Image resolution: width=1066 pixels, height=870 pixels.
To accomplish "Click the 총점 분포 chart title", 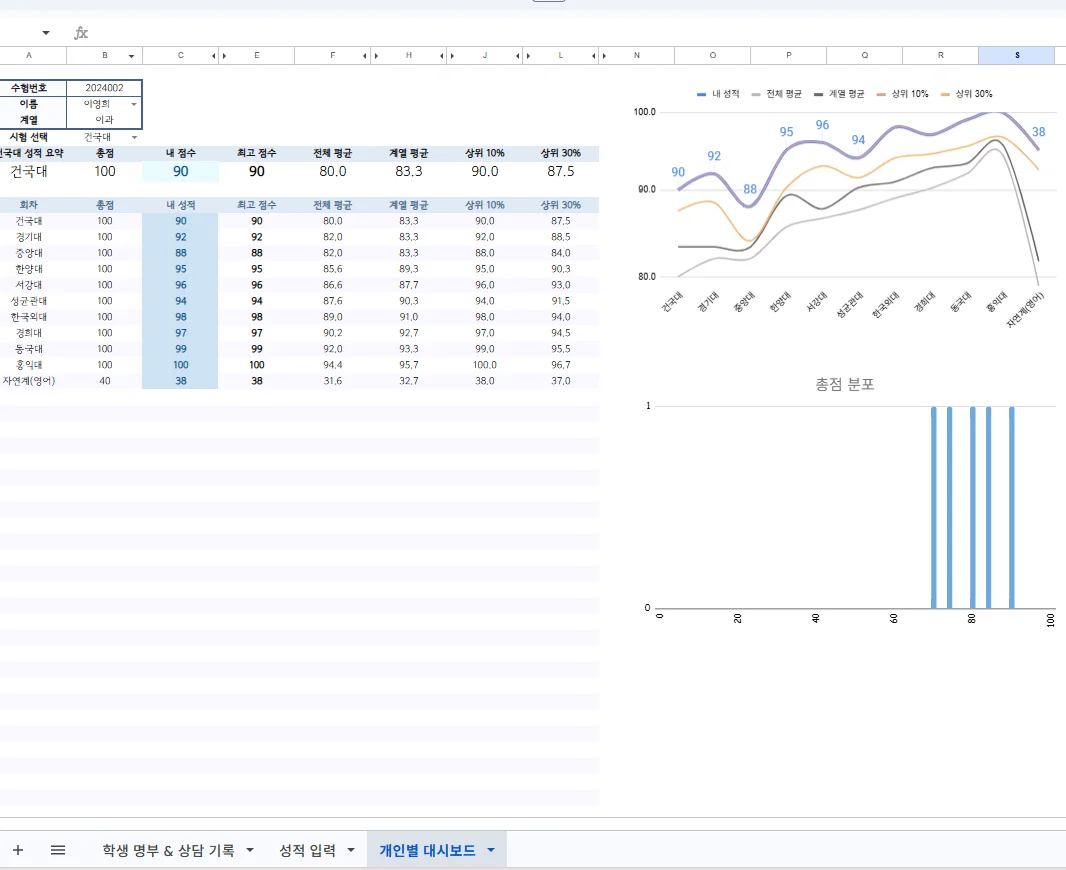I will [x=844, y=385].
